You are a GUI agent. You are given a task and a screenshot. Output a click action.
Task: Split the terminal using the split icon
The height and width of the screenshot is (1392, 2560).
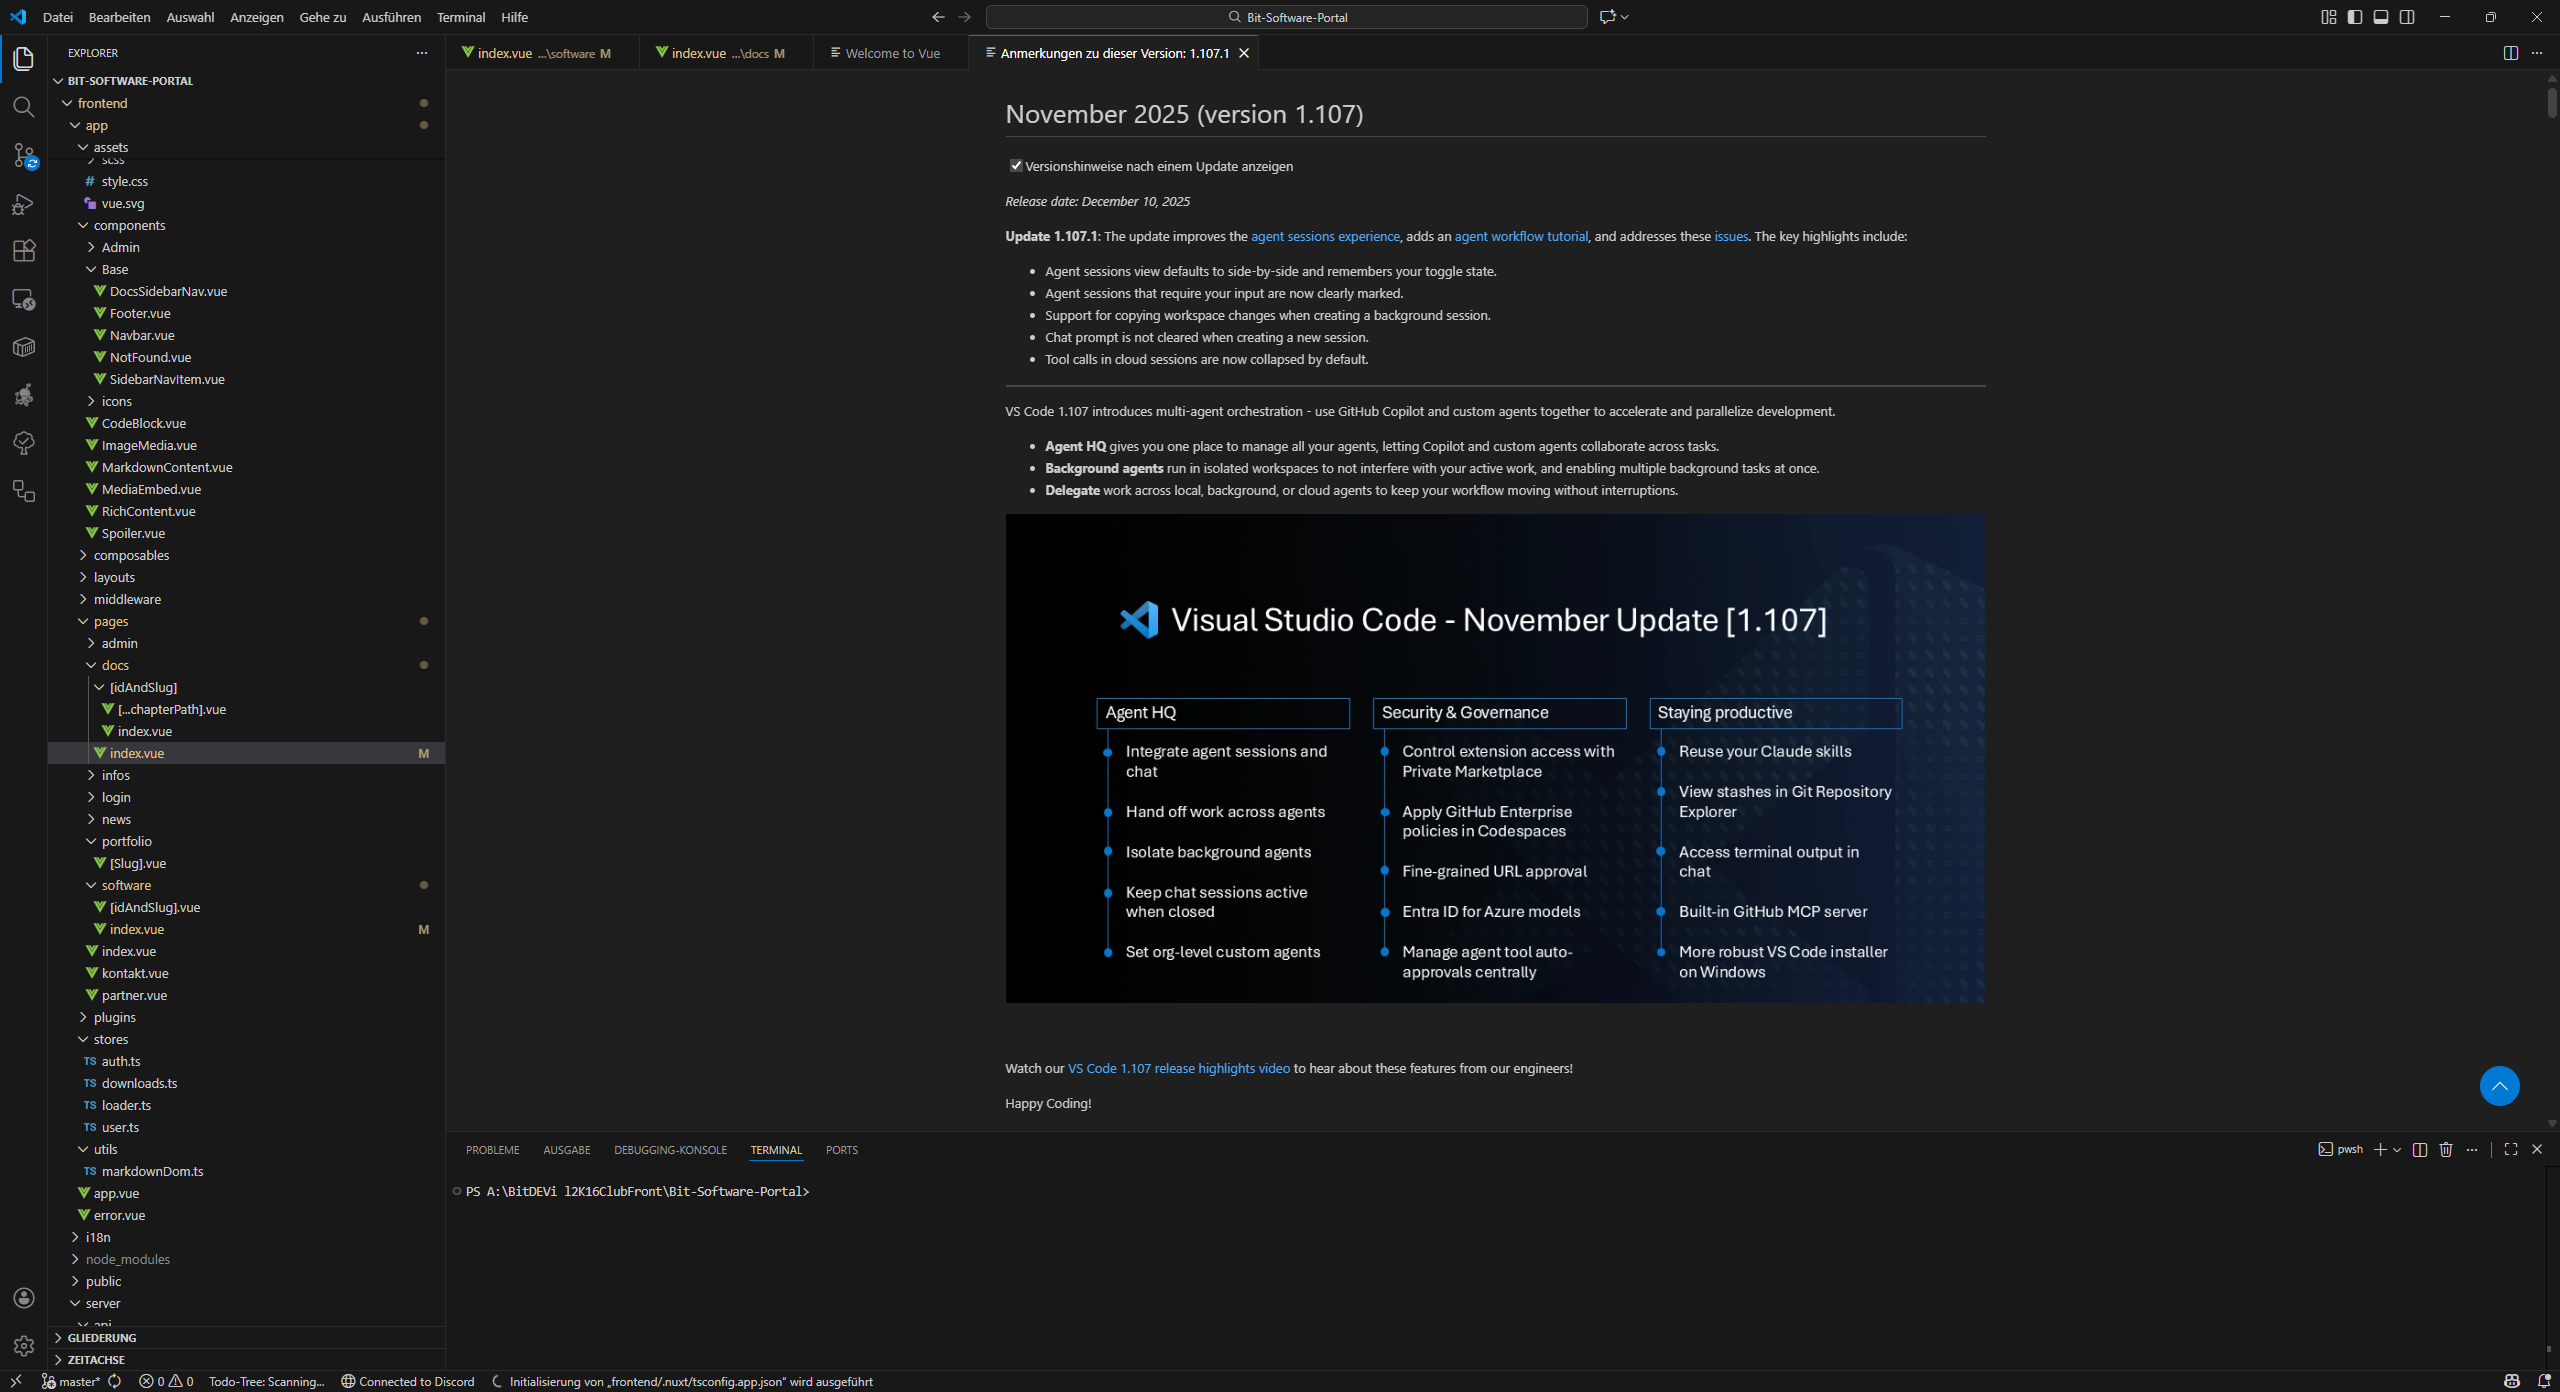coord(2420,1150)
